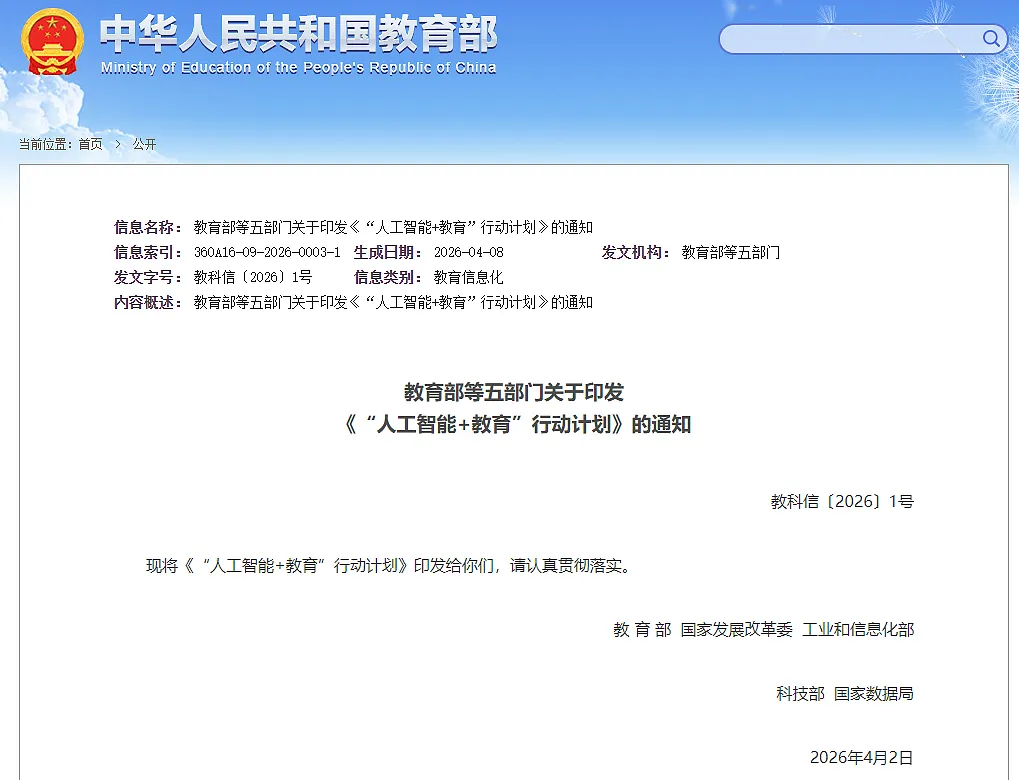Click the national emblem logo

click(52, 42)
